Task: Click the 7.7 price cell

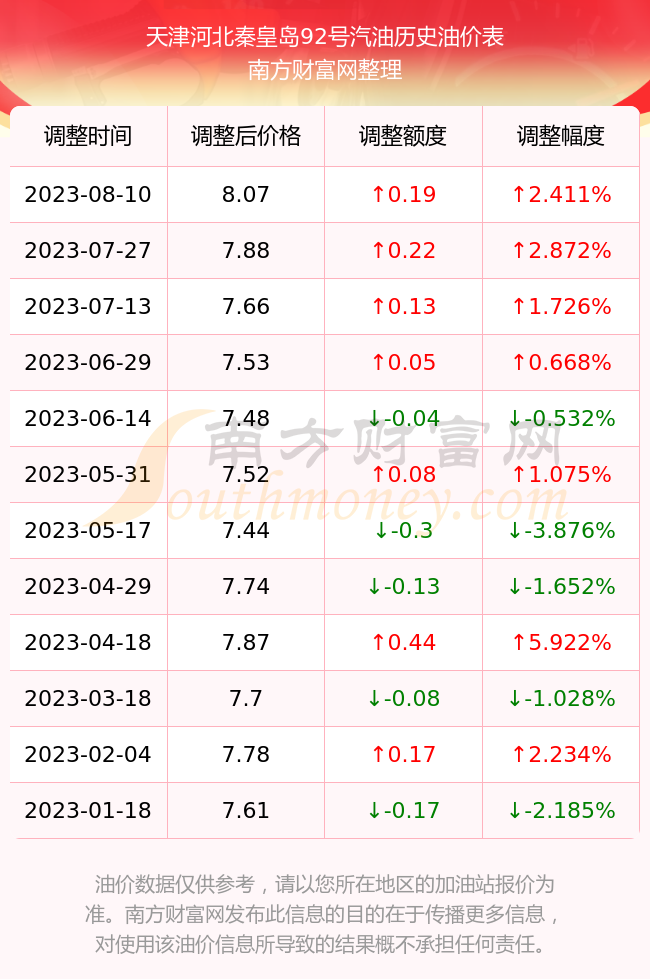Action: click(246, 698)
